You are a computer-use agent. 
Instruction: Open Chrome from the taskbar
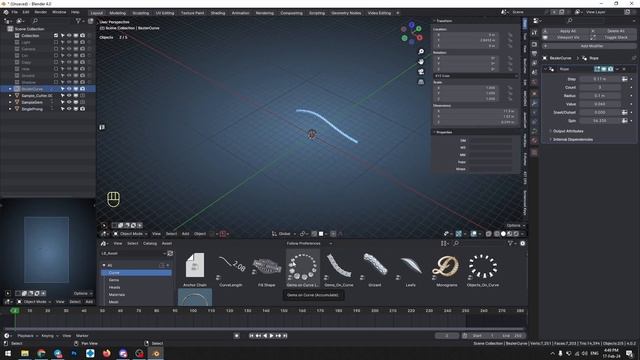coord(41,353)
